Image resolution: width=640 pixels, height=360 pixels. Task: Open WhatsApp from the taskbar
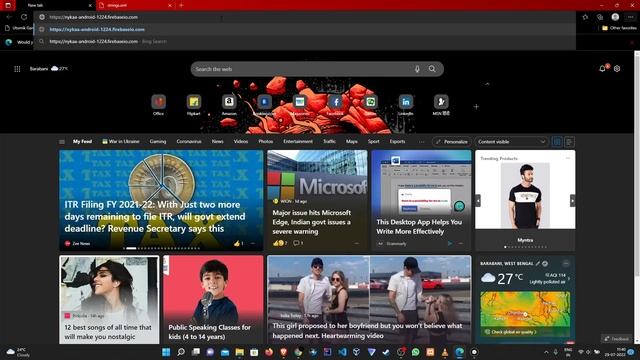pos(416,352)
